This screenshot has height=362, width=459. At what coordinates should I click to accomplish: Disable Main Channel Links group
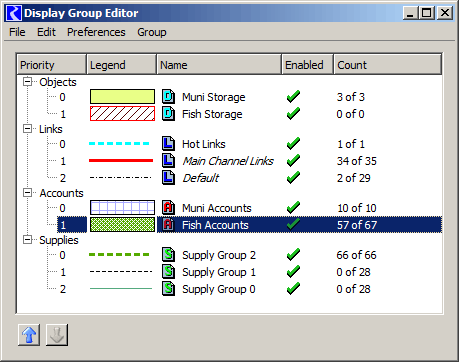(293, 161)
